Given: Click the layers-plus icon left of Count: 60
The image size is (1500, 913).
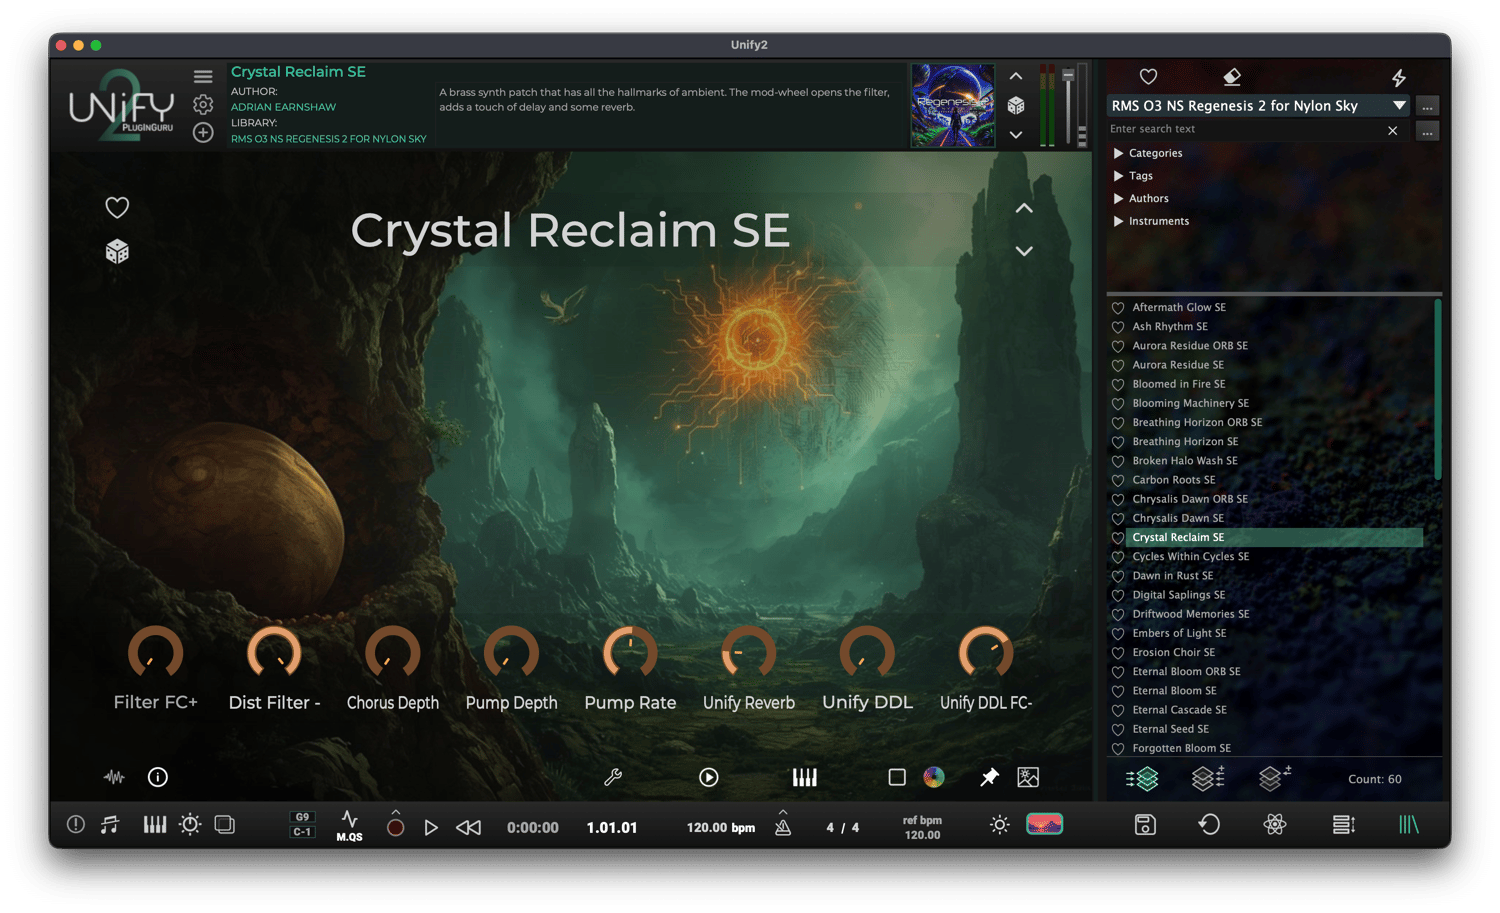Looking at the screenshot, I should [1274, 777].
